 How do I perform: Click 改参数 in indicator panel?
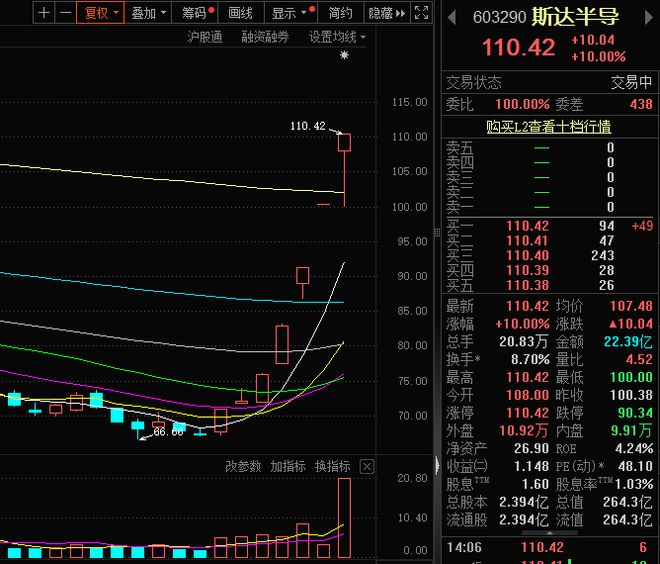pos(243,466)
